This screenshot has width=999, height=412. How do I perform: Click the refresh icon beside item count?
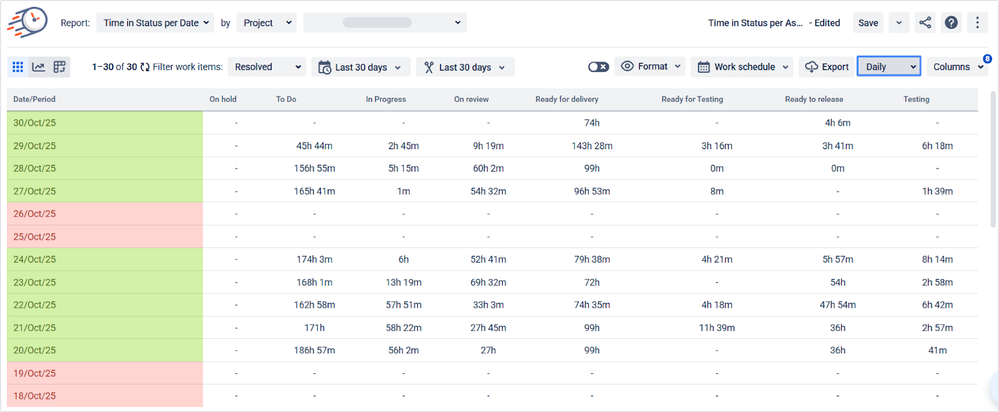145,67
